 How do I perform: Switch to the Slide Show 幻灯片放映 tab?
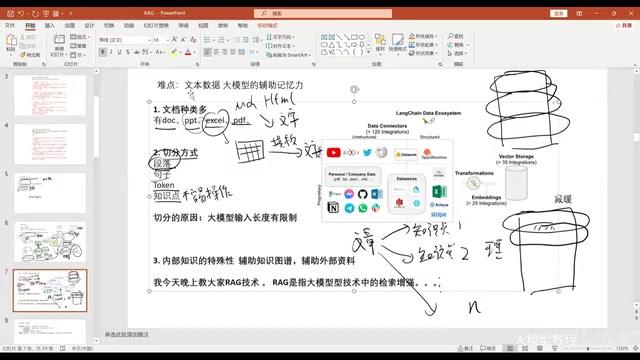click(x=156, y=25)
